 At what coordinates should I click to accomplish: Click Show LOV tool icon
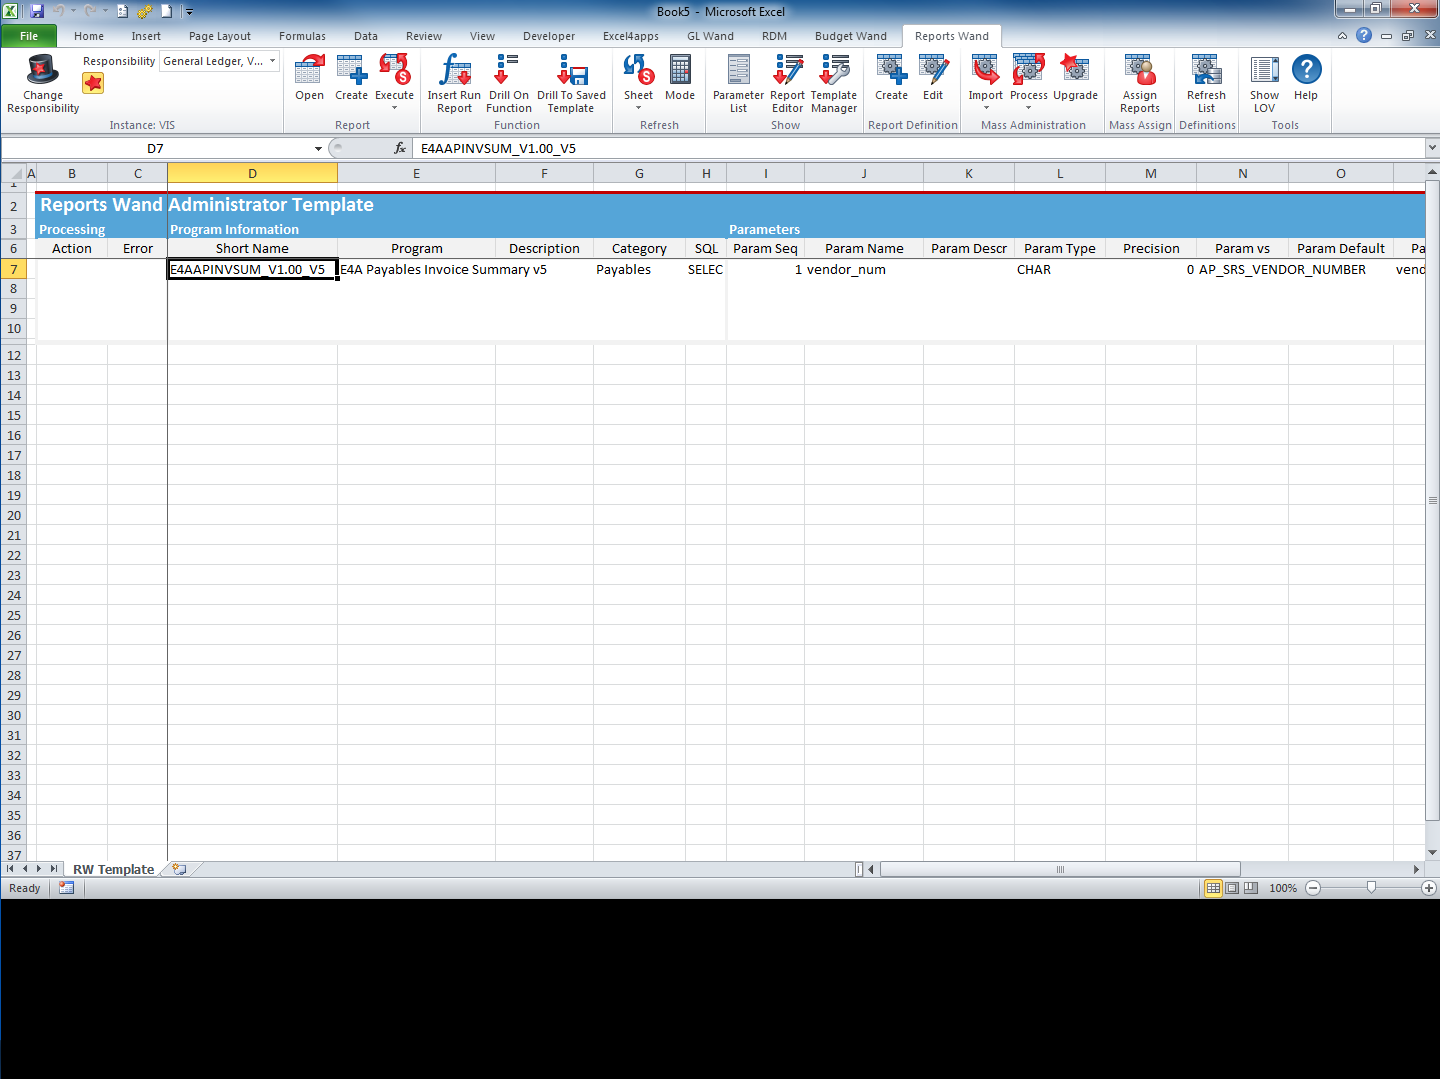[1264, 70]
